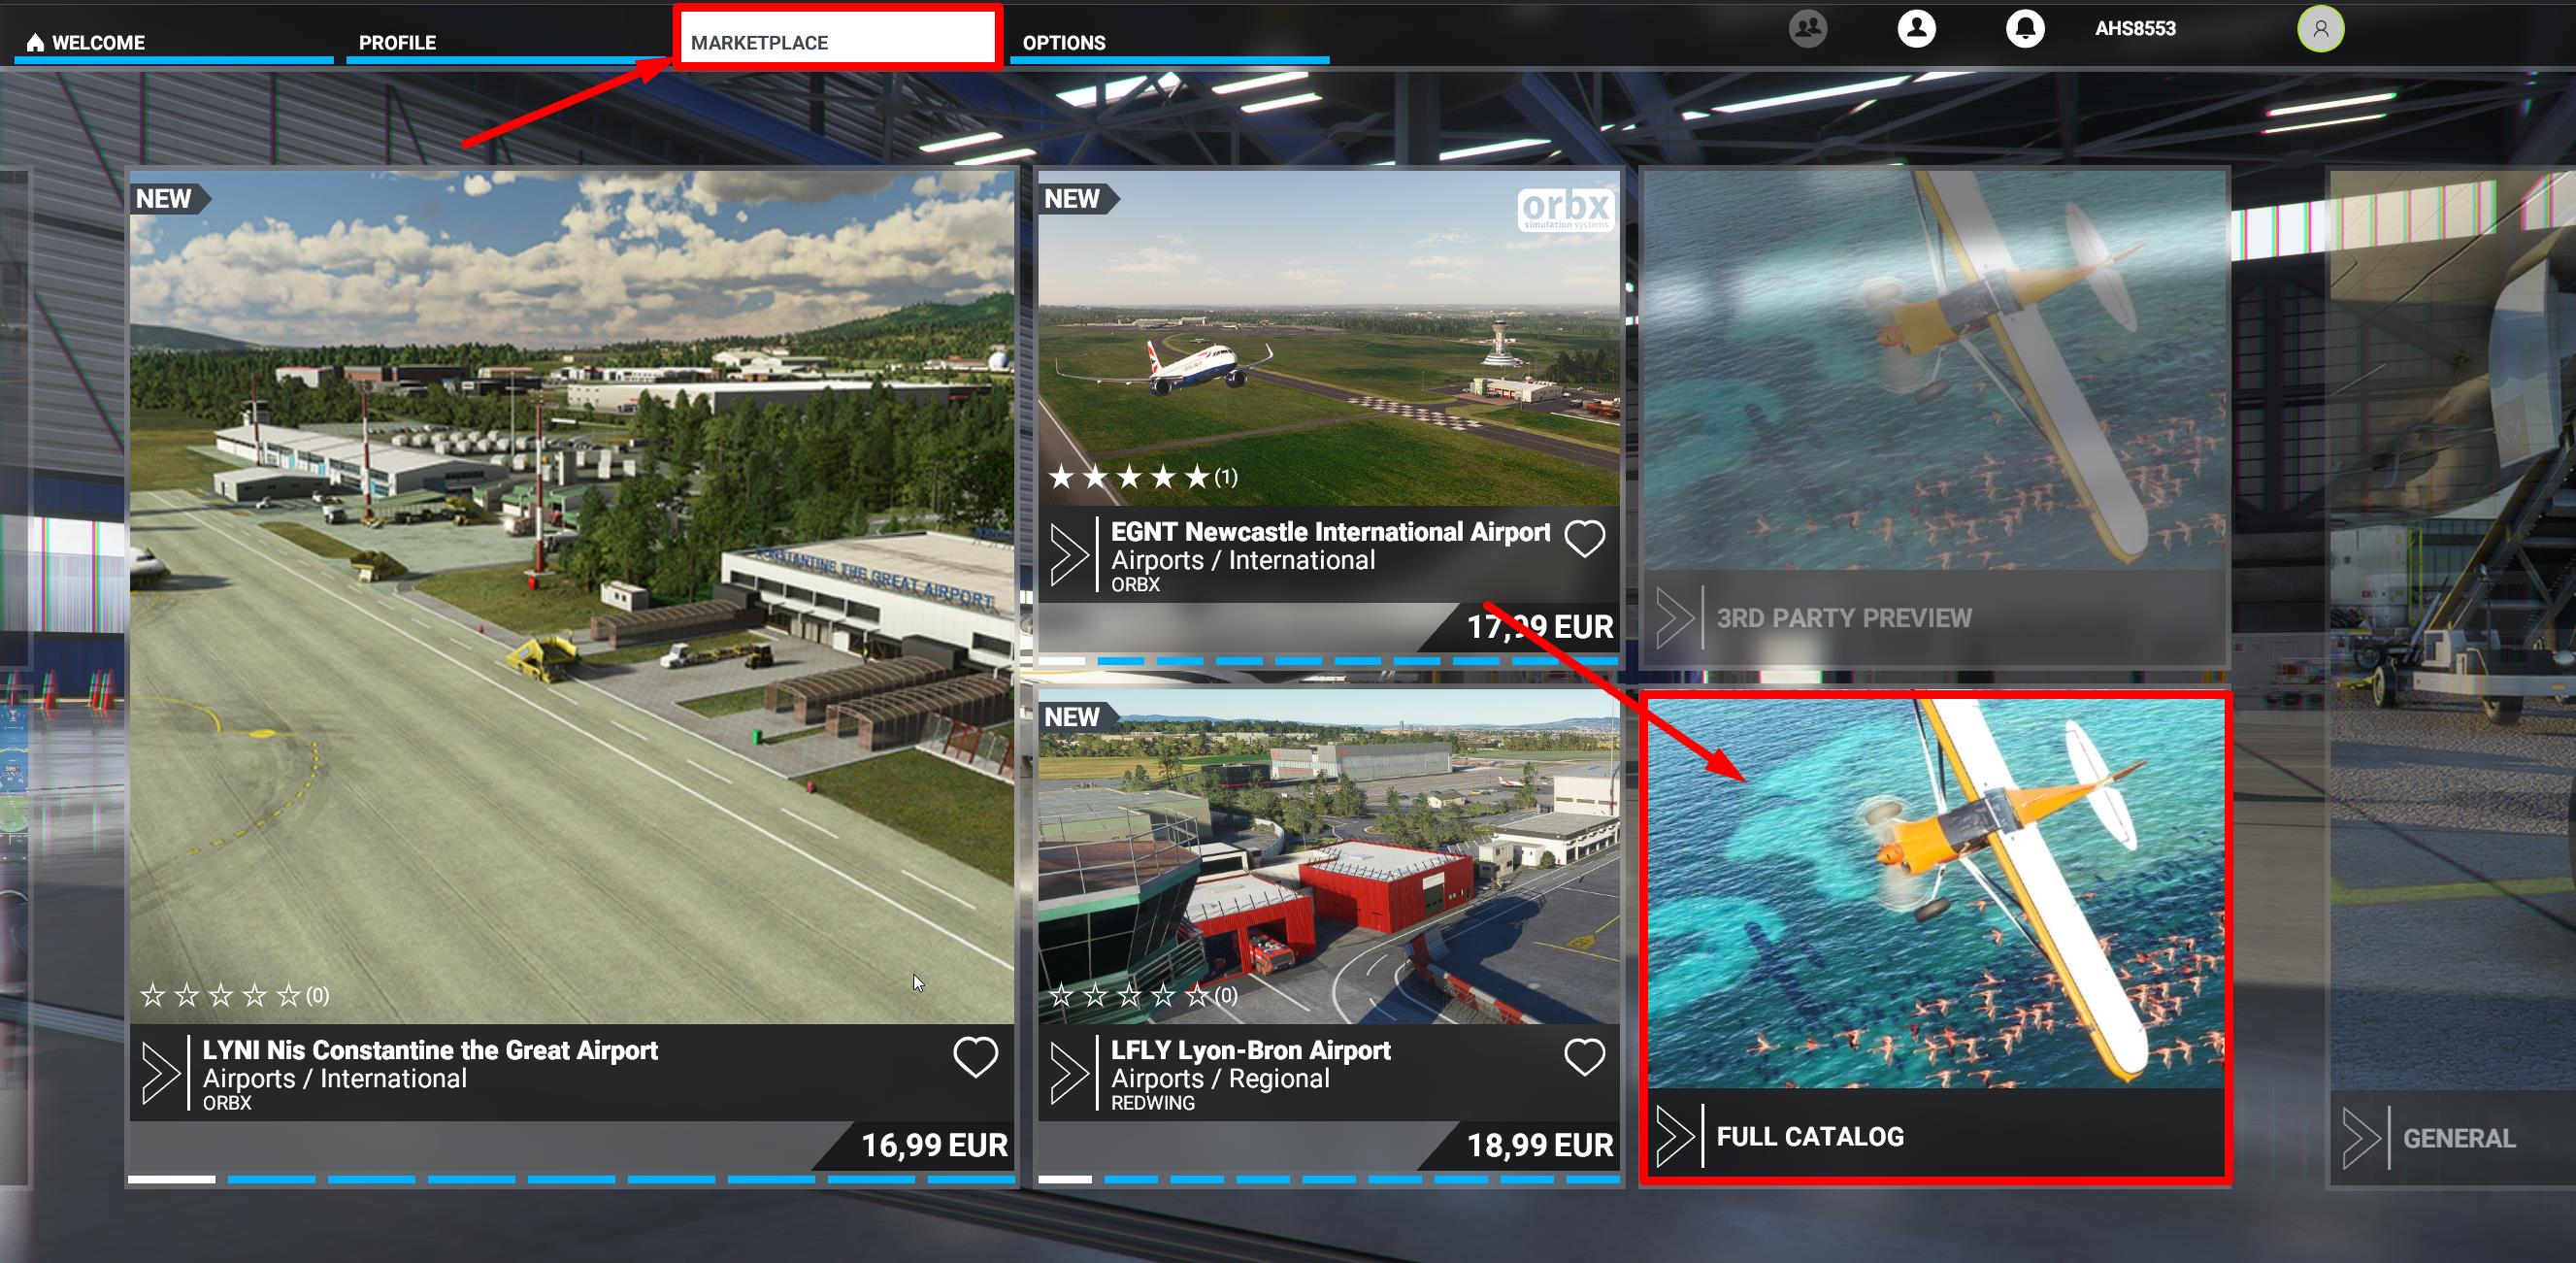This screenshot has height=1263, width=2576.
Task: Expand LYNI Nis Constantine chevron arrow
Action: click(160, 1073)
